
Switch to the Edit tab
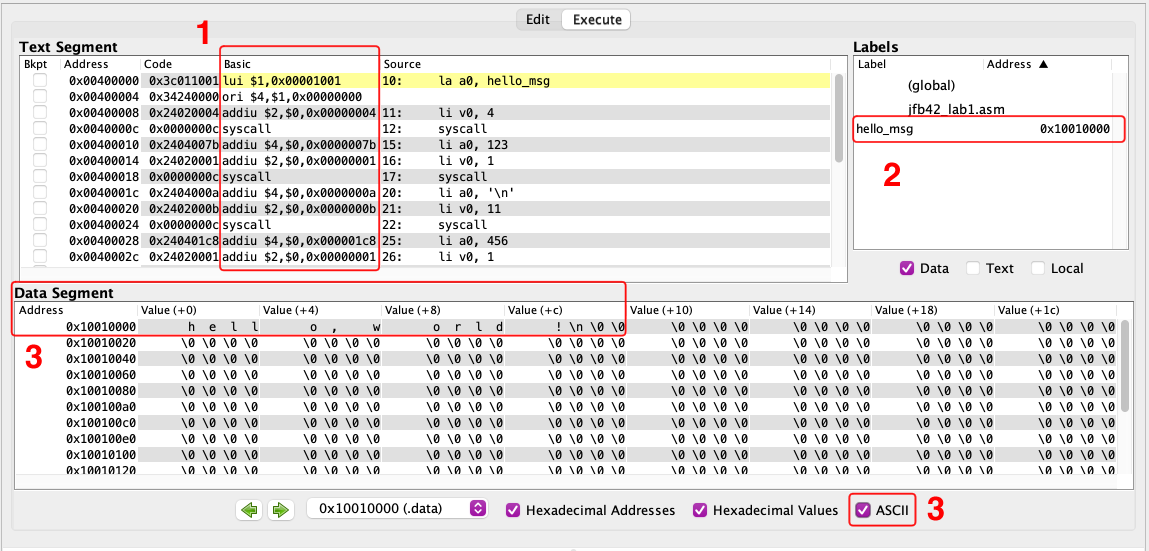pyautogui.click(x=538, y=19)
